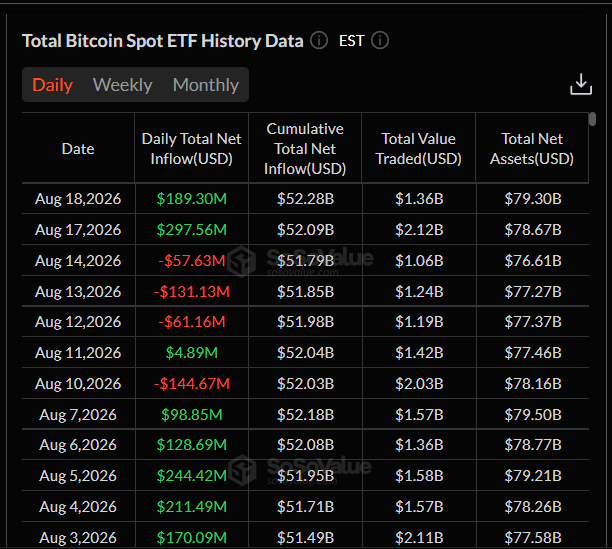612x549 pixels.
Task: Select the -$144.67M outflow value
Action: click(x=192, y=384)
